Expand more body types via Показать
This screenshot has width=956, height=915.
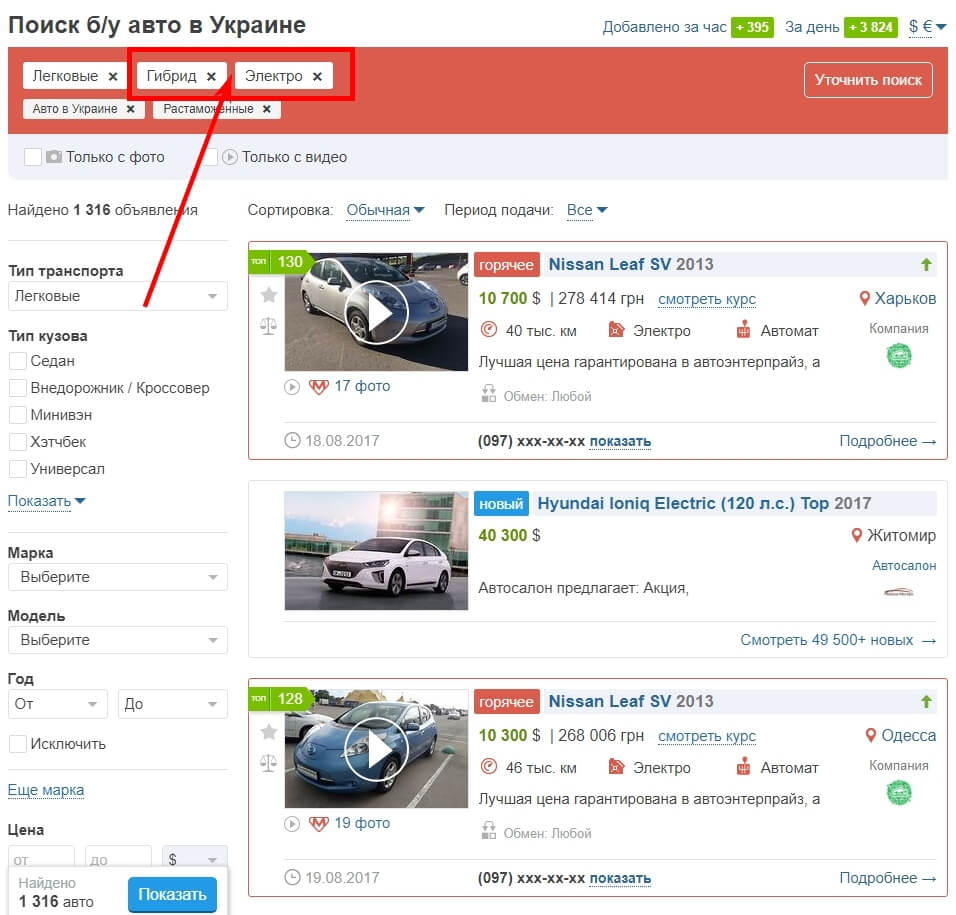click(46, 501)
